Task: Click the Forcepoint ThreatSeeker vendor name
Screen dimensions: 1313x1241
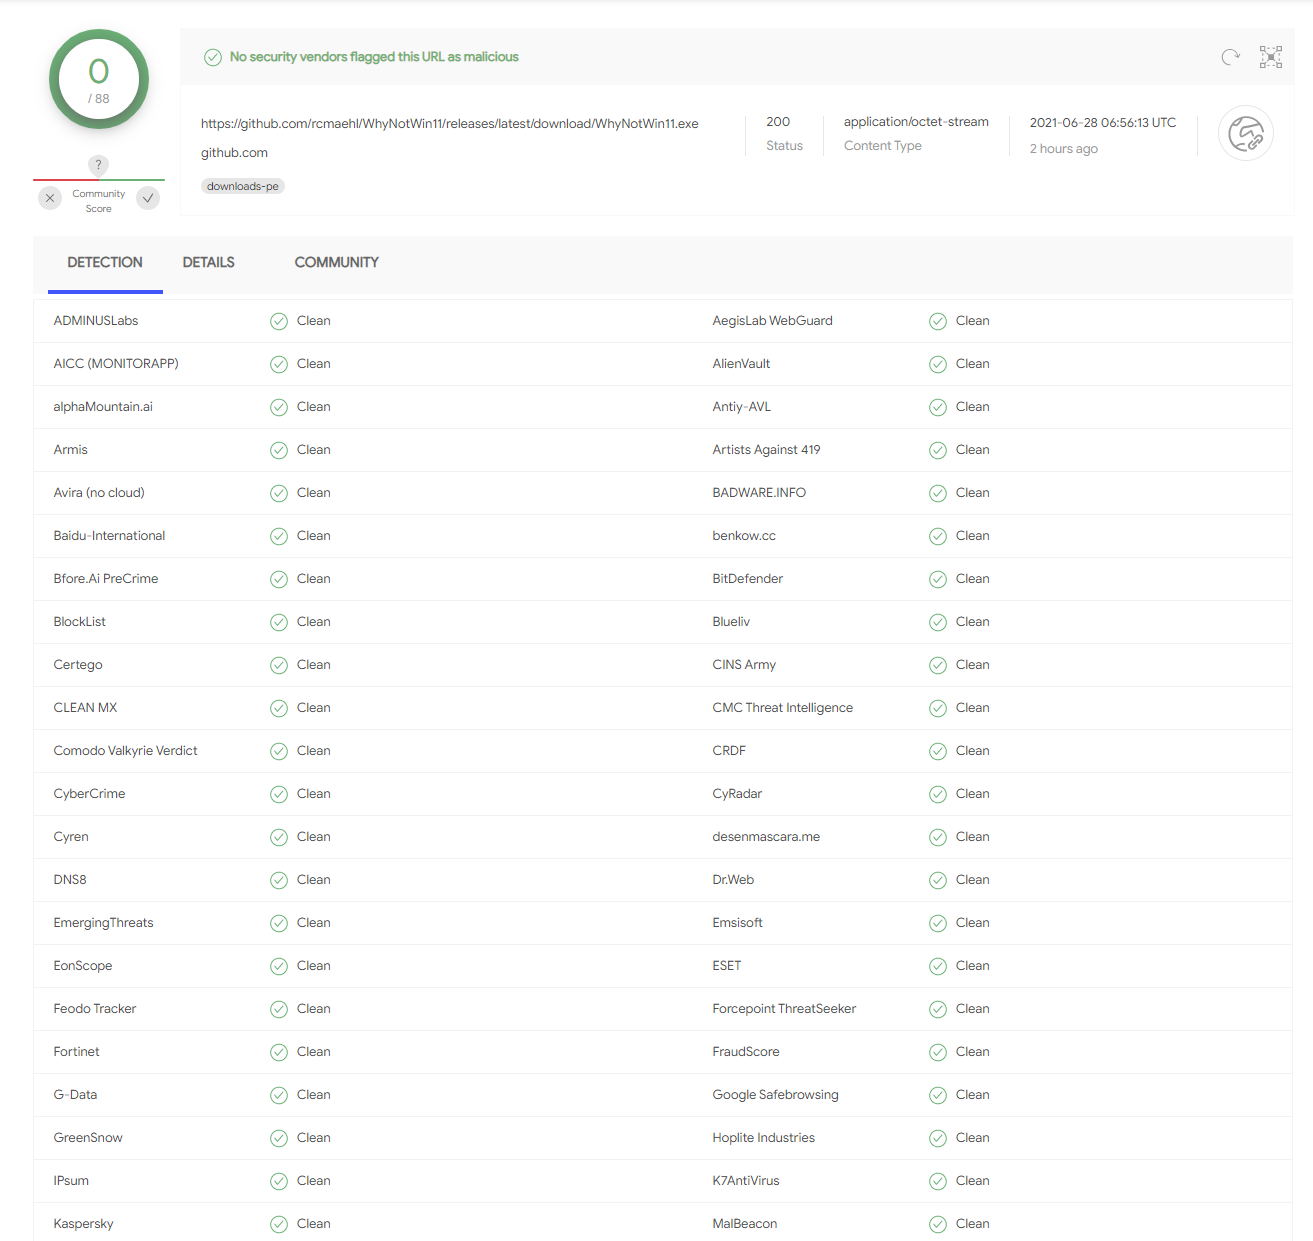Action: (784, 1009)
